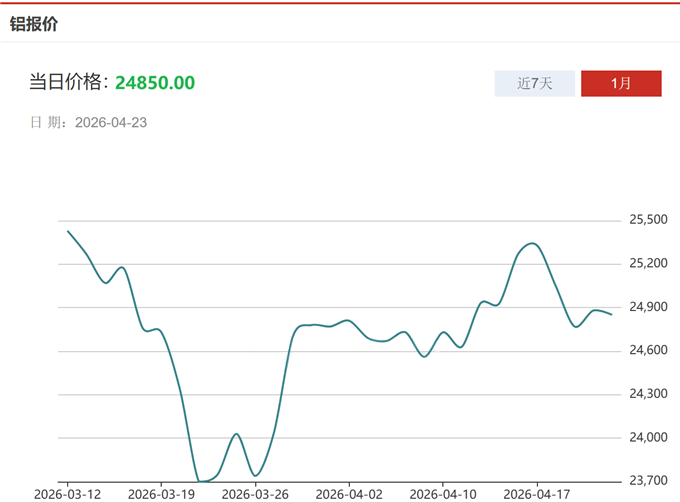Select x-axis date 2026-04-02

click(349, 493)
